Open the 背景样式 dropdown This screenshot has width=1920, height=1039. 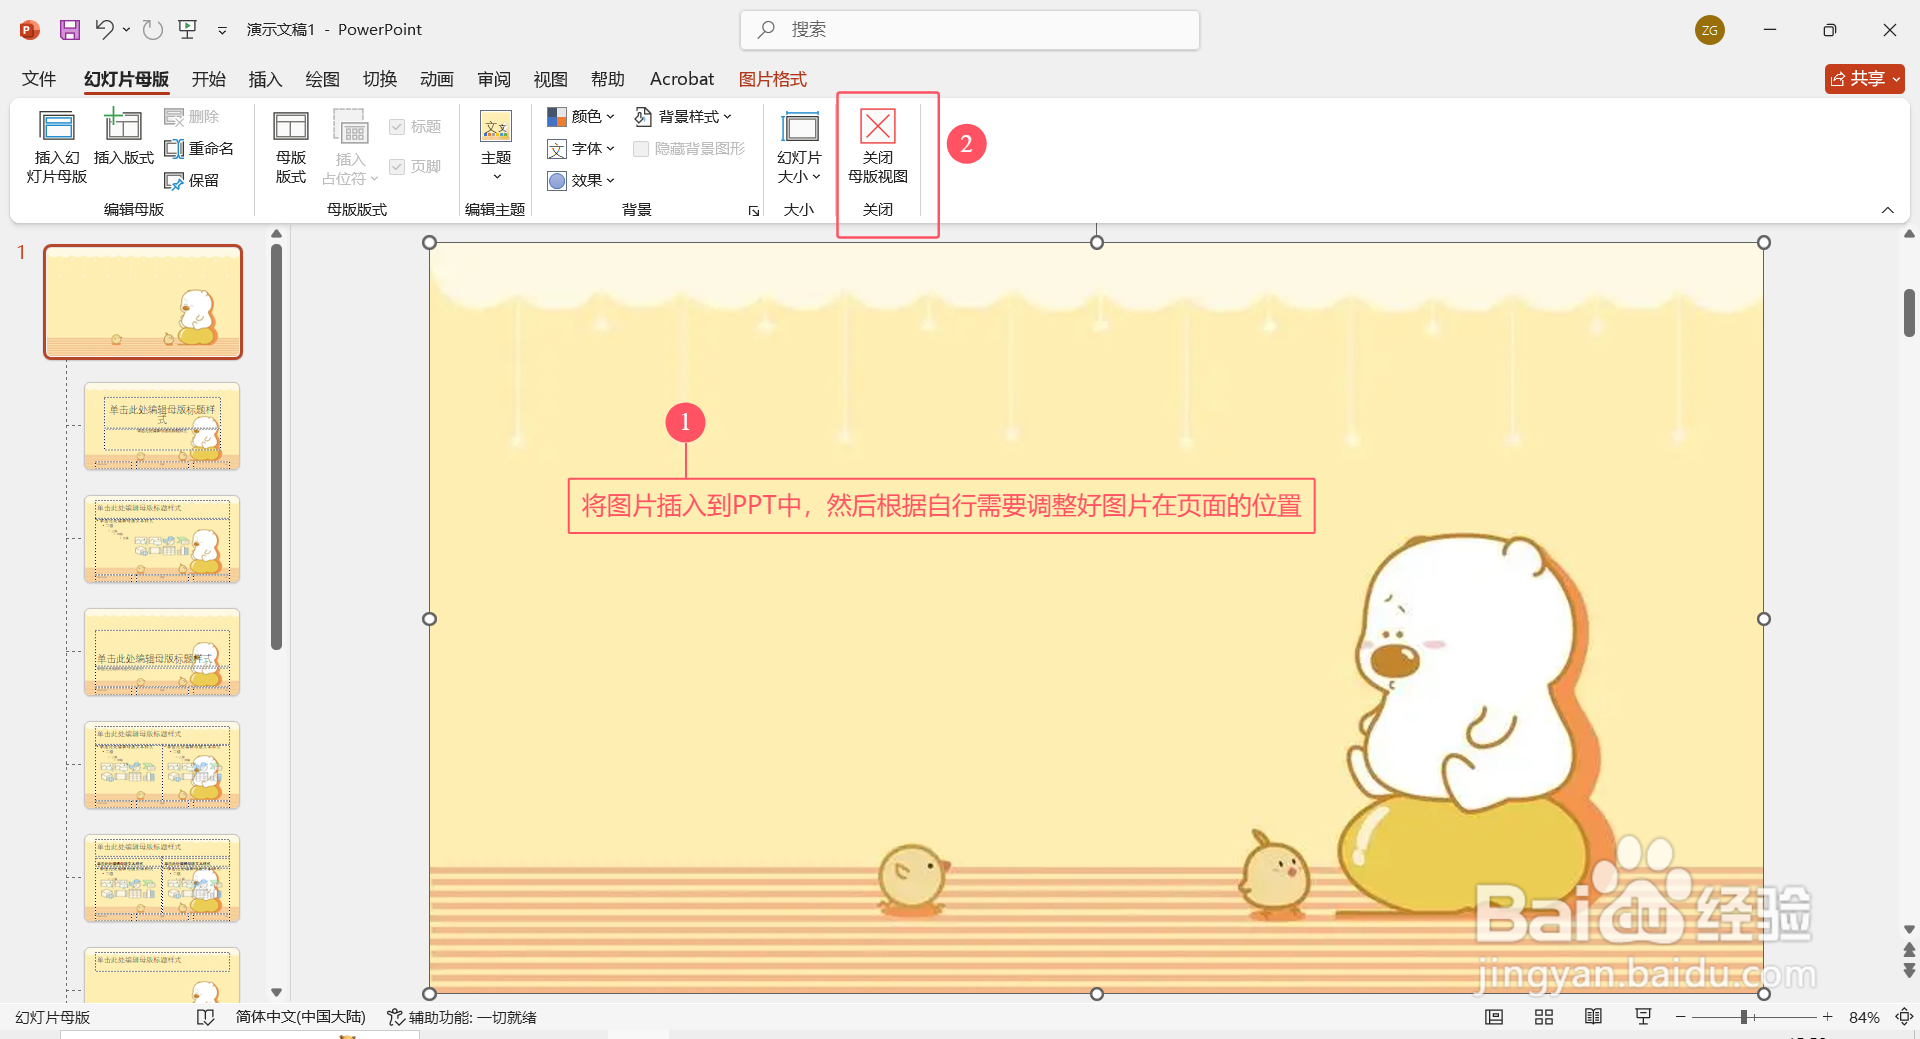(683, 116)
